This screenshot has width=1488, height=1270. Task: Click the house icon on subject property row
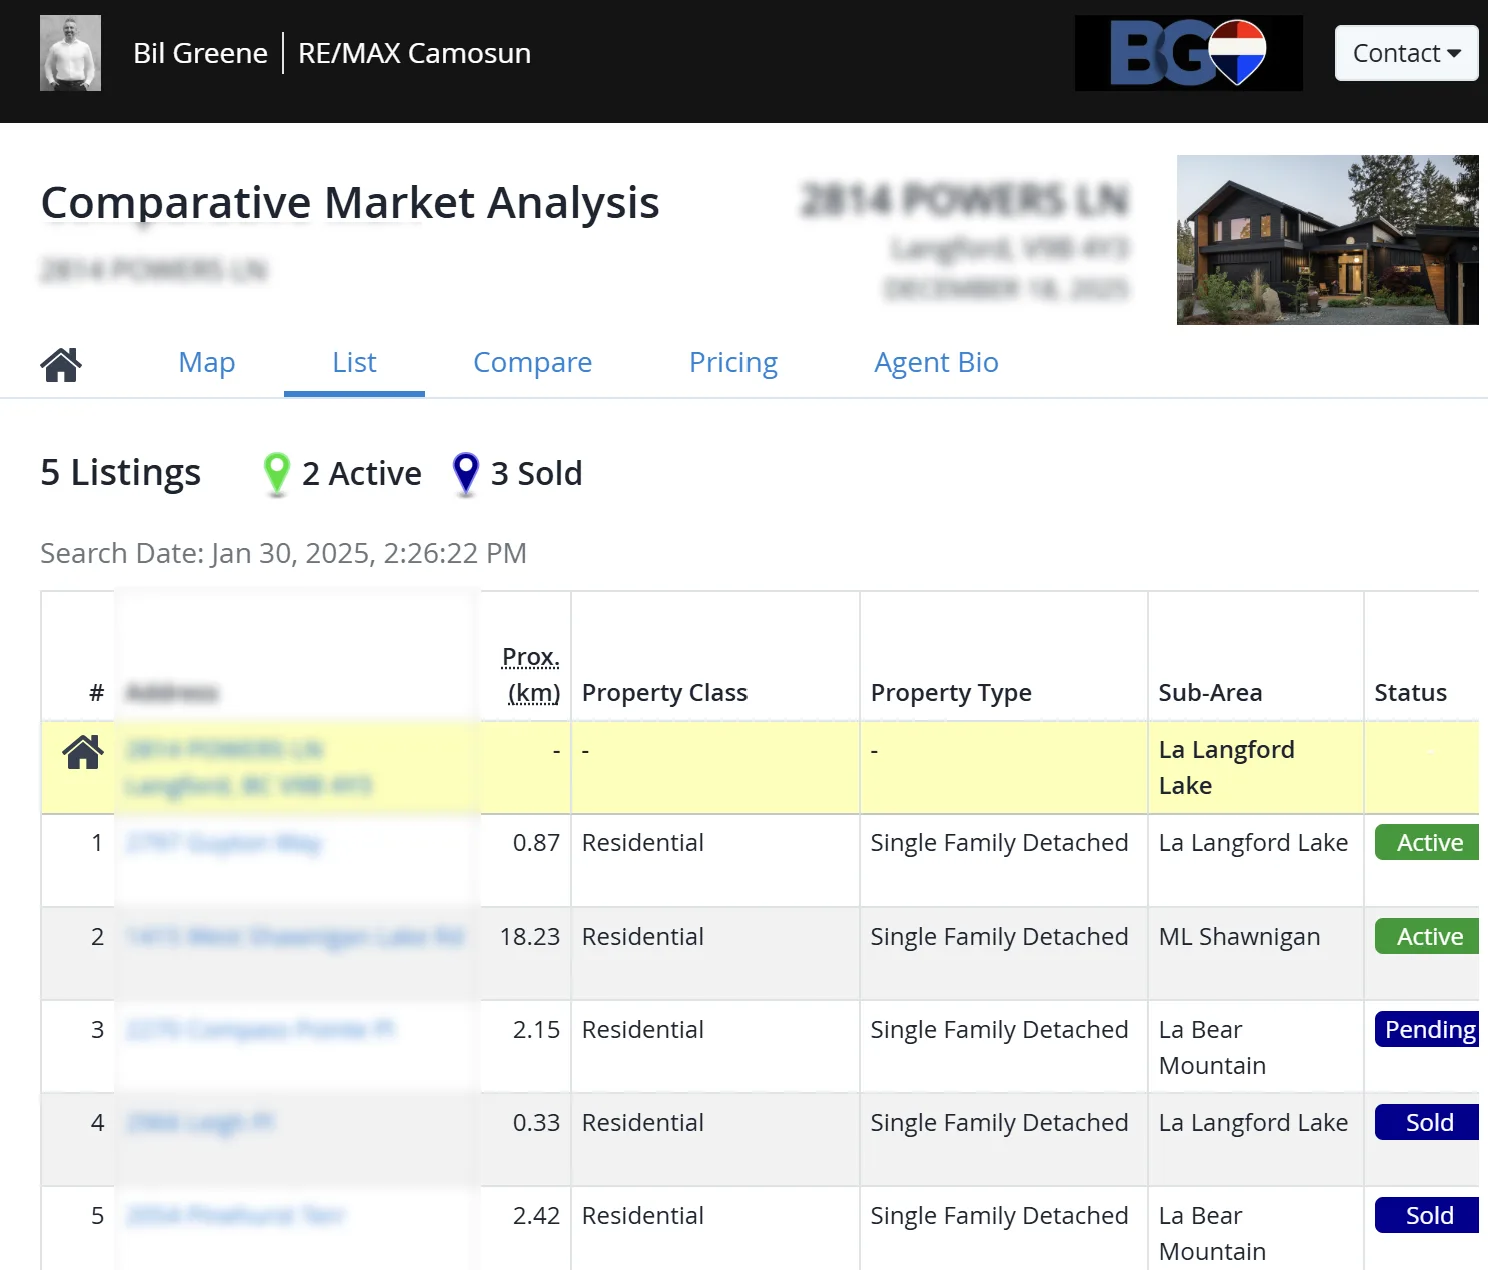pos(81,753)
